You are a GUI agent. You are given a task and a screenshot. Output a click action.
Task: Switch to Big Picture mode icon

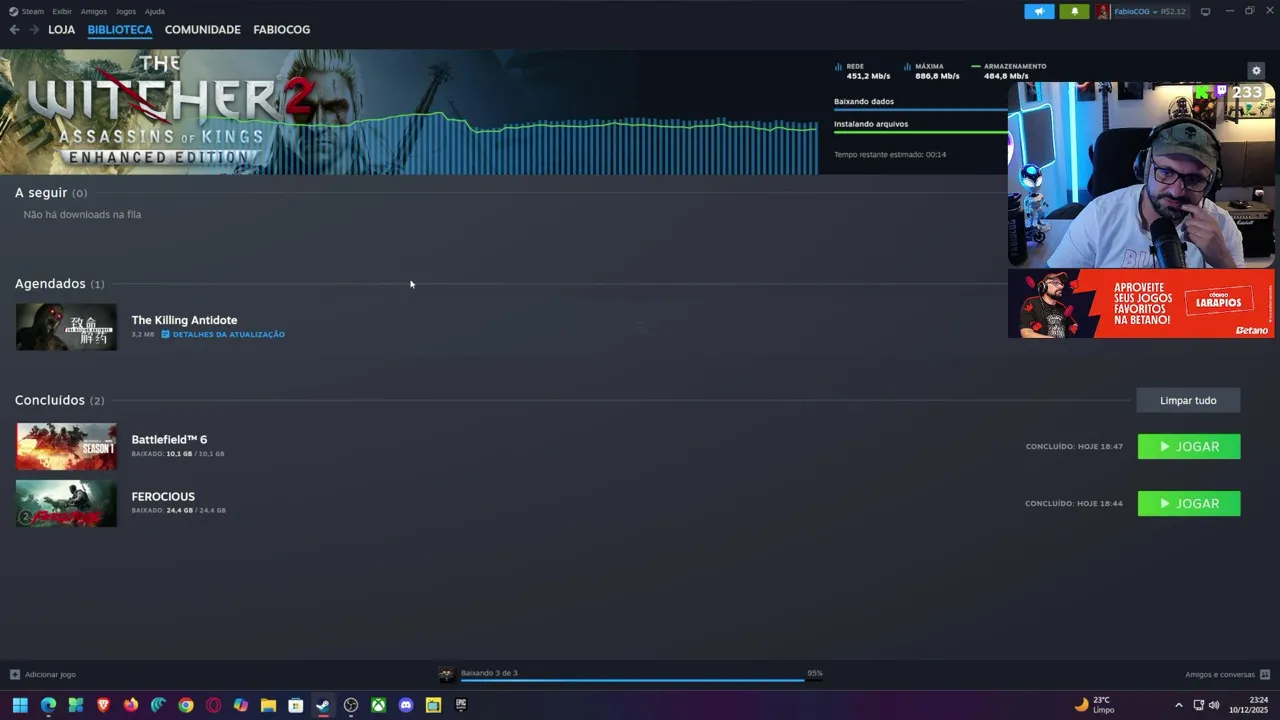point(1205,11)
